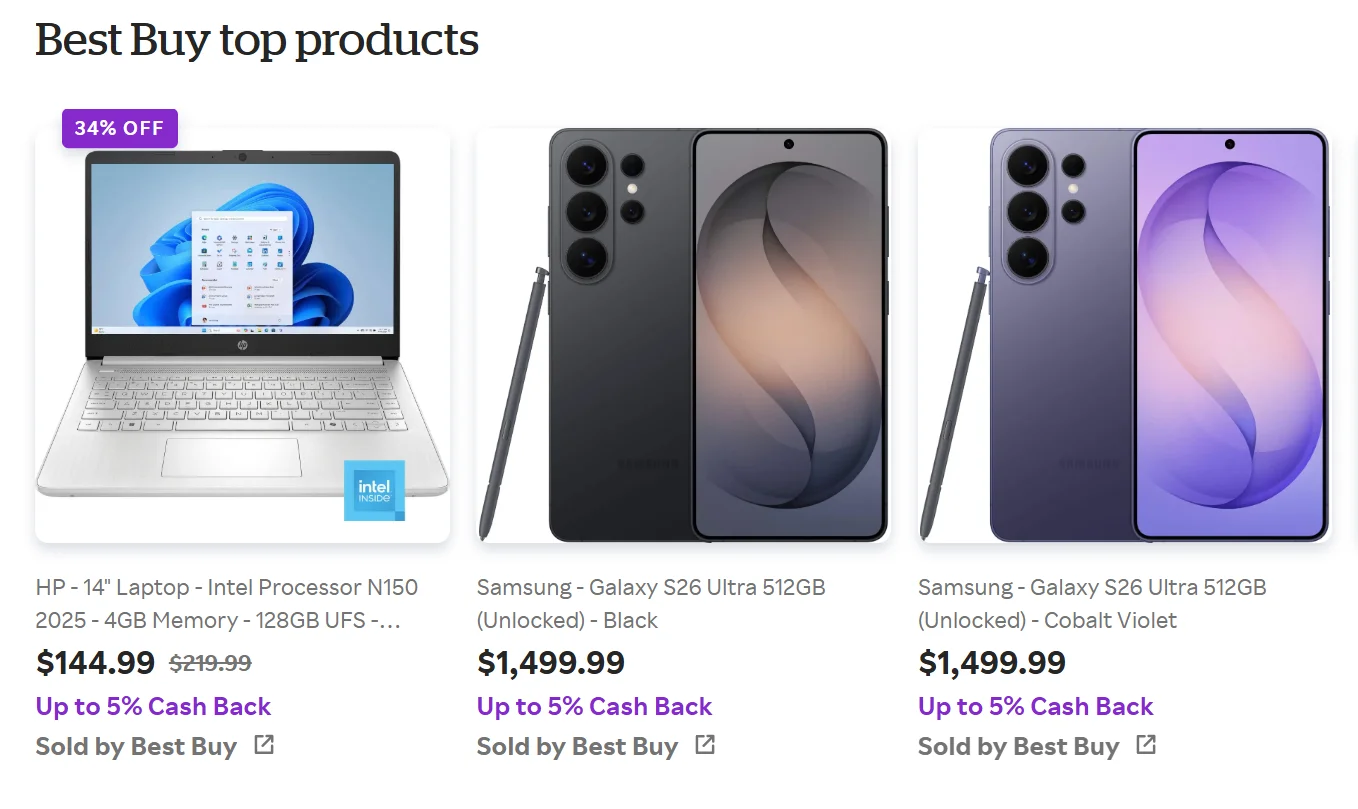Viewport: 1358px width, 809px height.
Task: Click external link icon under Cobalt Violet Galaxy
Action: tap(1146, 745)
